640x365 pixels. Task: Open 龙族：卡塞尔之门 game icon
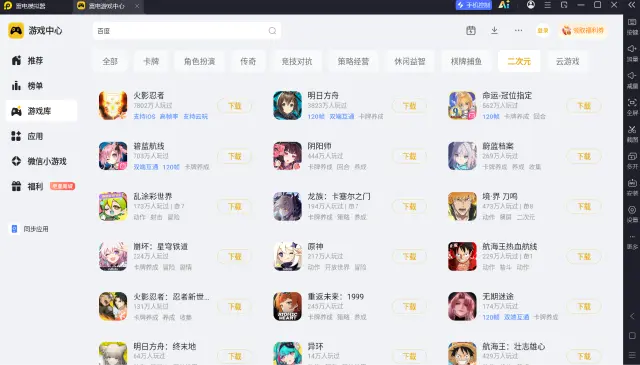(x=287, y=207)
